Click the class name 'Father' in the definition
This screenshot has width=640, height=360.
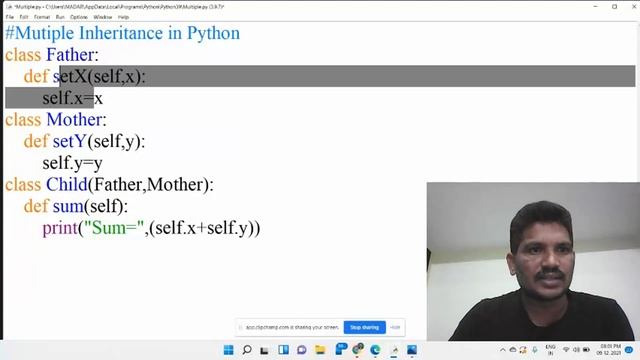(70, 55)
